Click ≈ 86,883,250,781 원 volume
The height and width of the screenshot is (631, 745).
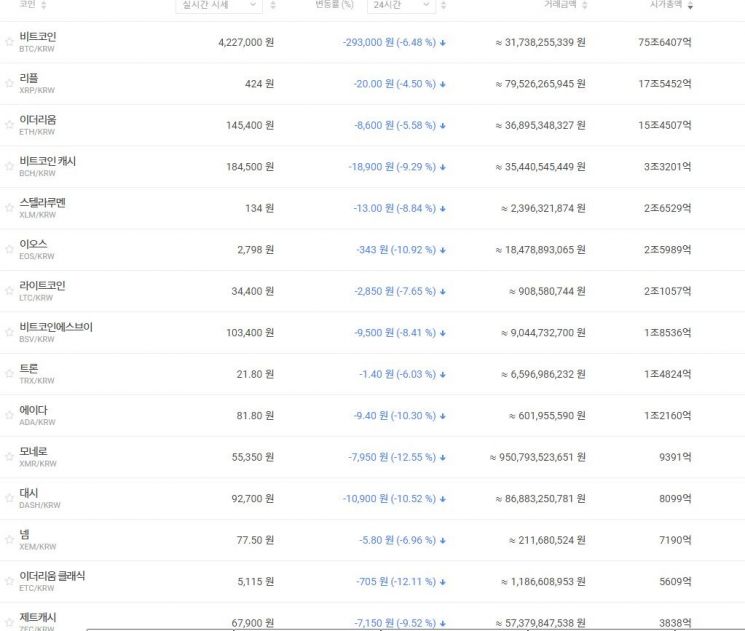coord(540,498)
